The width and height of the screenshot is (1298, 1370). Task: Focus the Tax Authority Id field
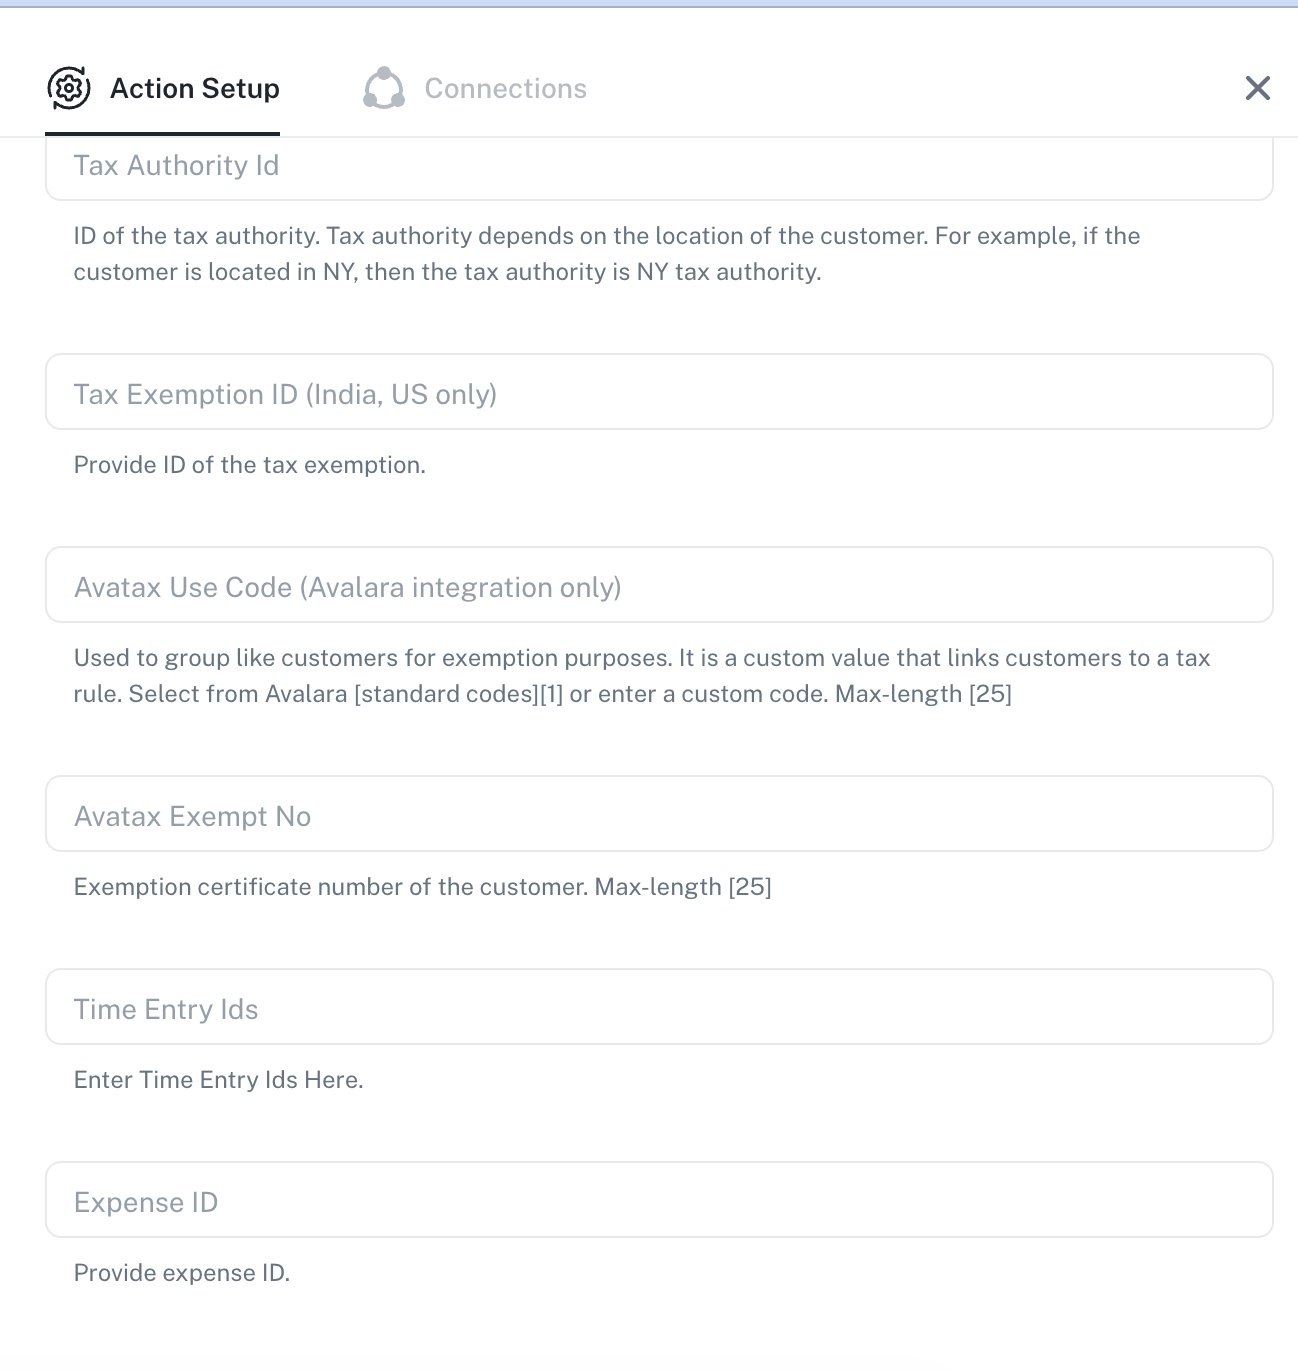click(658, 166)
